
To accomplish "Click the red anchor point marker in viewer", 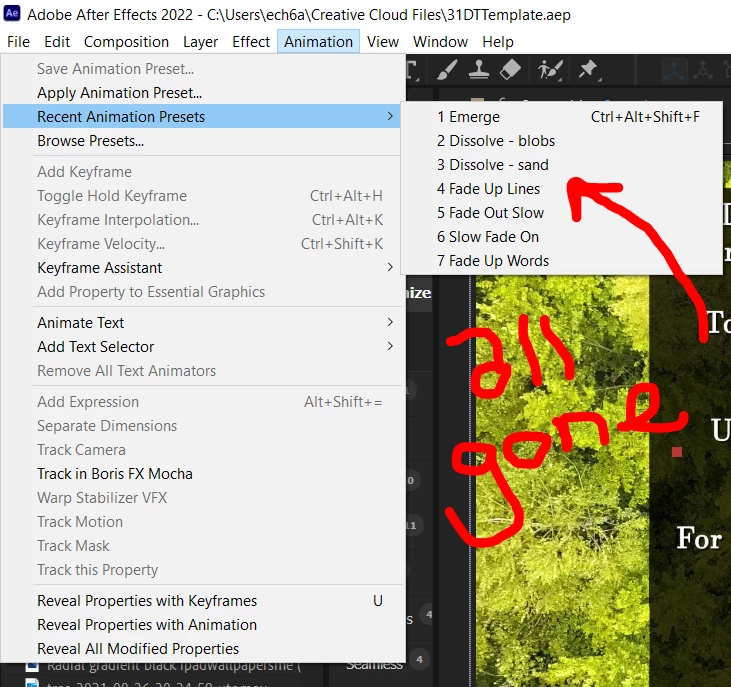I will tap(677, 452).
